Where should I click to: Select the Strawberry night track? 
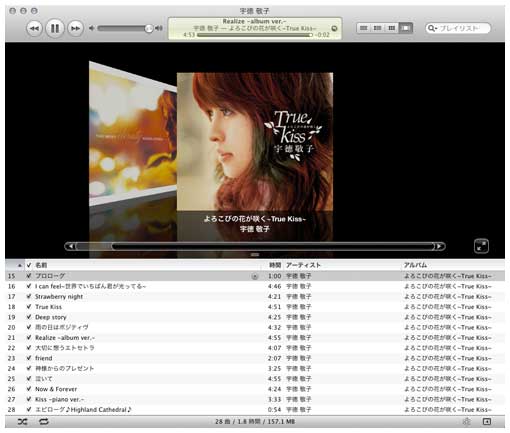point(255,297)
